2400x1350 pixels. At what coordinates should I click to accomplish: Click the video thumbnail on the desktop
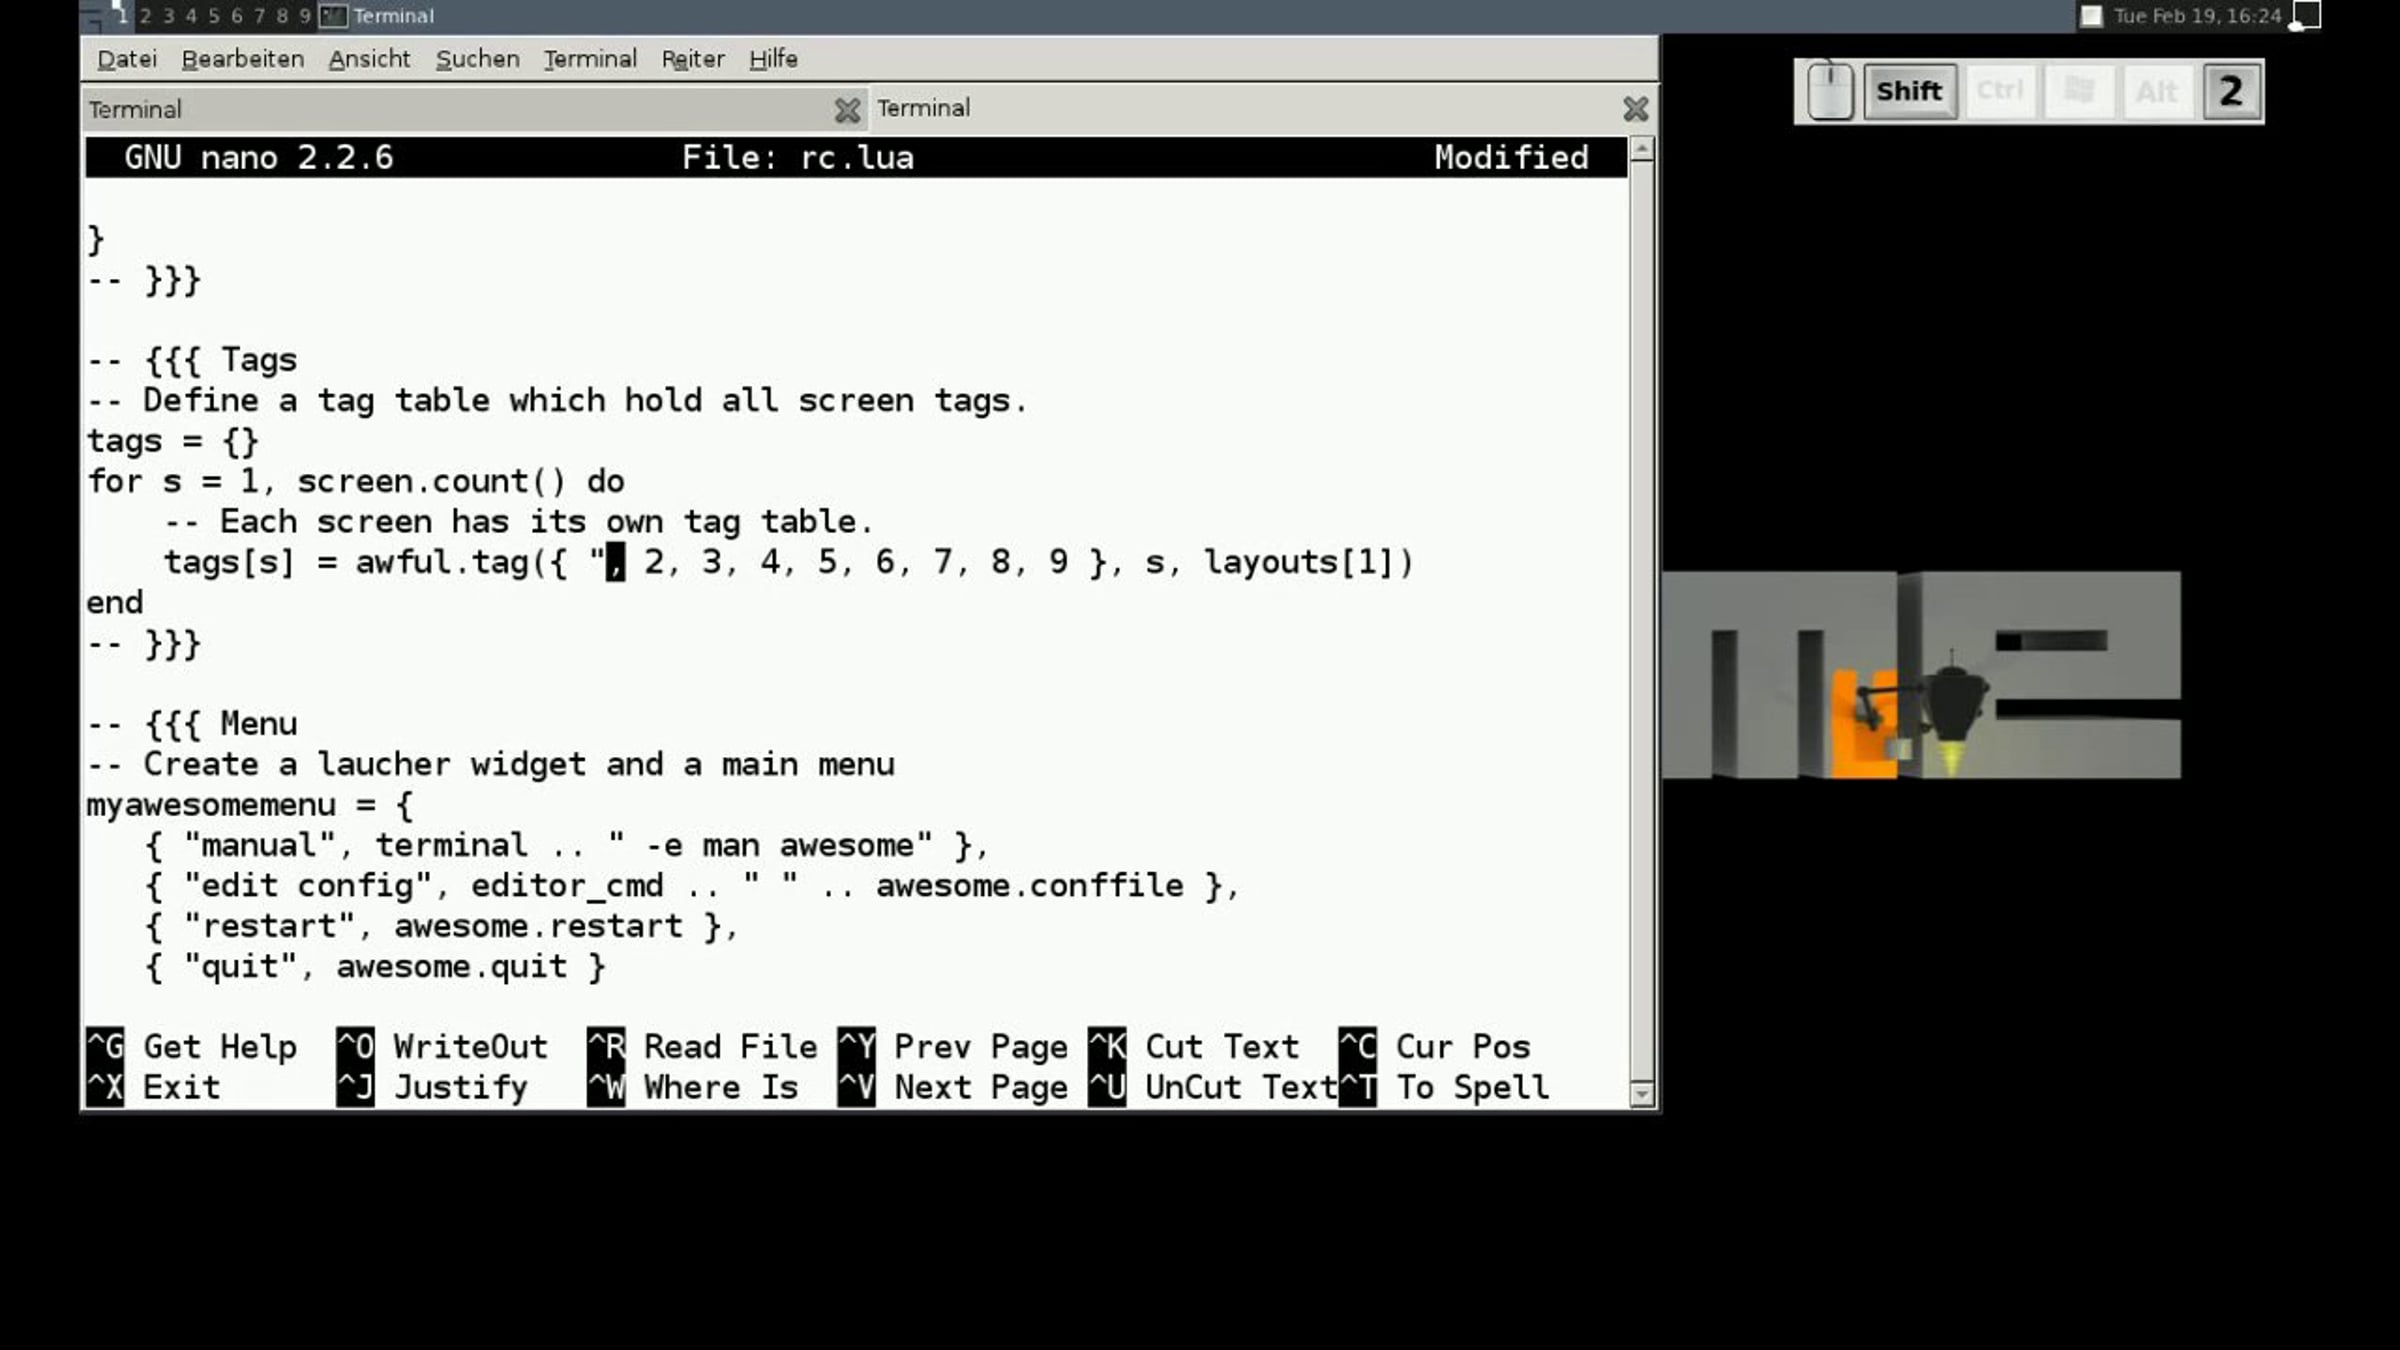click(1921, 675)
